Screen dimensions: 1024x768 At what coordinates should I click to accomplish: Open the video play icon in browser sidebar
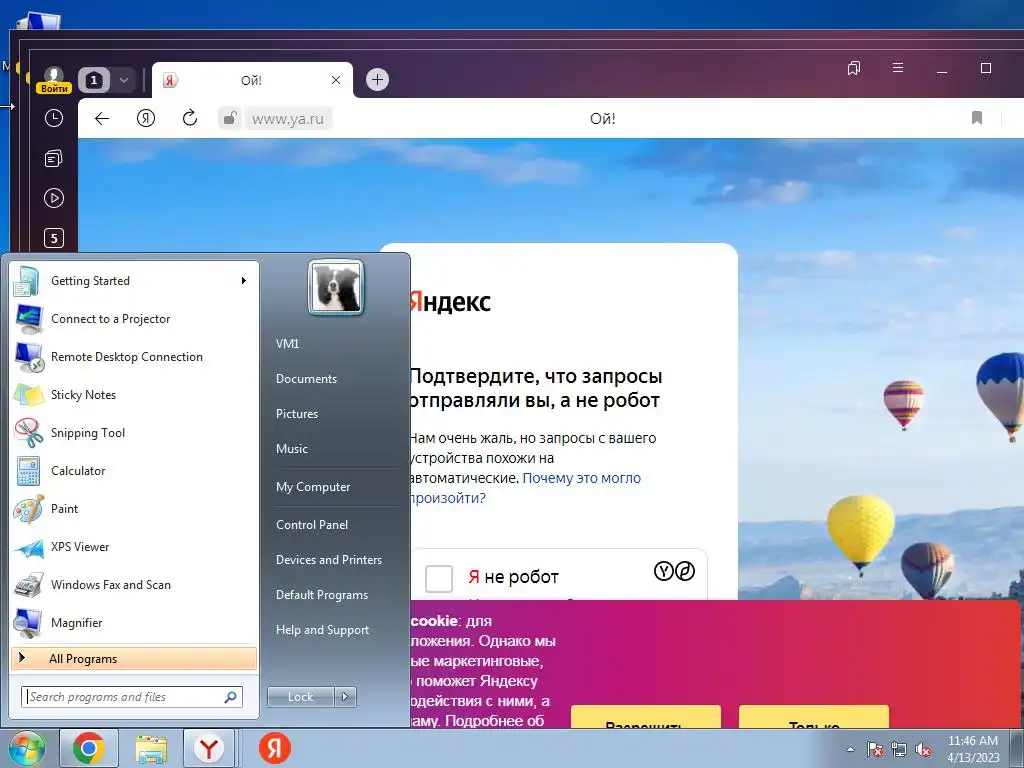click(x=54, y=198)
